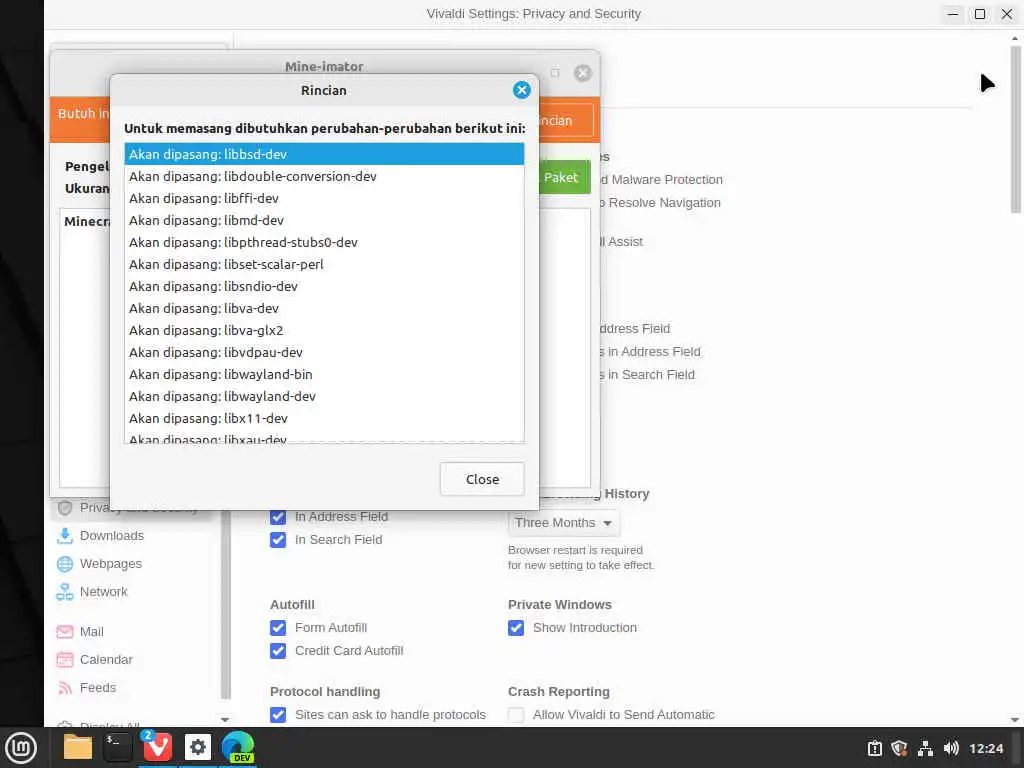Image resolution: width=1024 pixels, height=768 pixels.
Task: Enable Allow Vivaldi to Send Automatic reports
Action: (x=515, y=715)
